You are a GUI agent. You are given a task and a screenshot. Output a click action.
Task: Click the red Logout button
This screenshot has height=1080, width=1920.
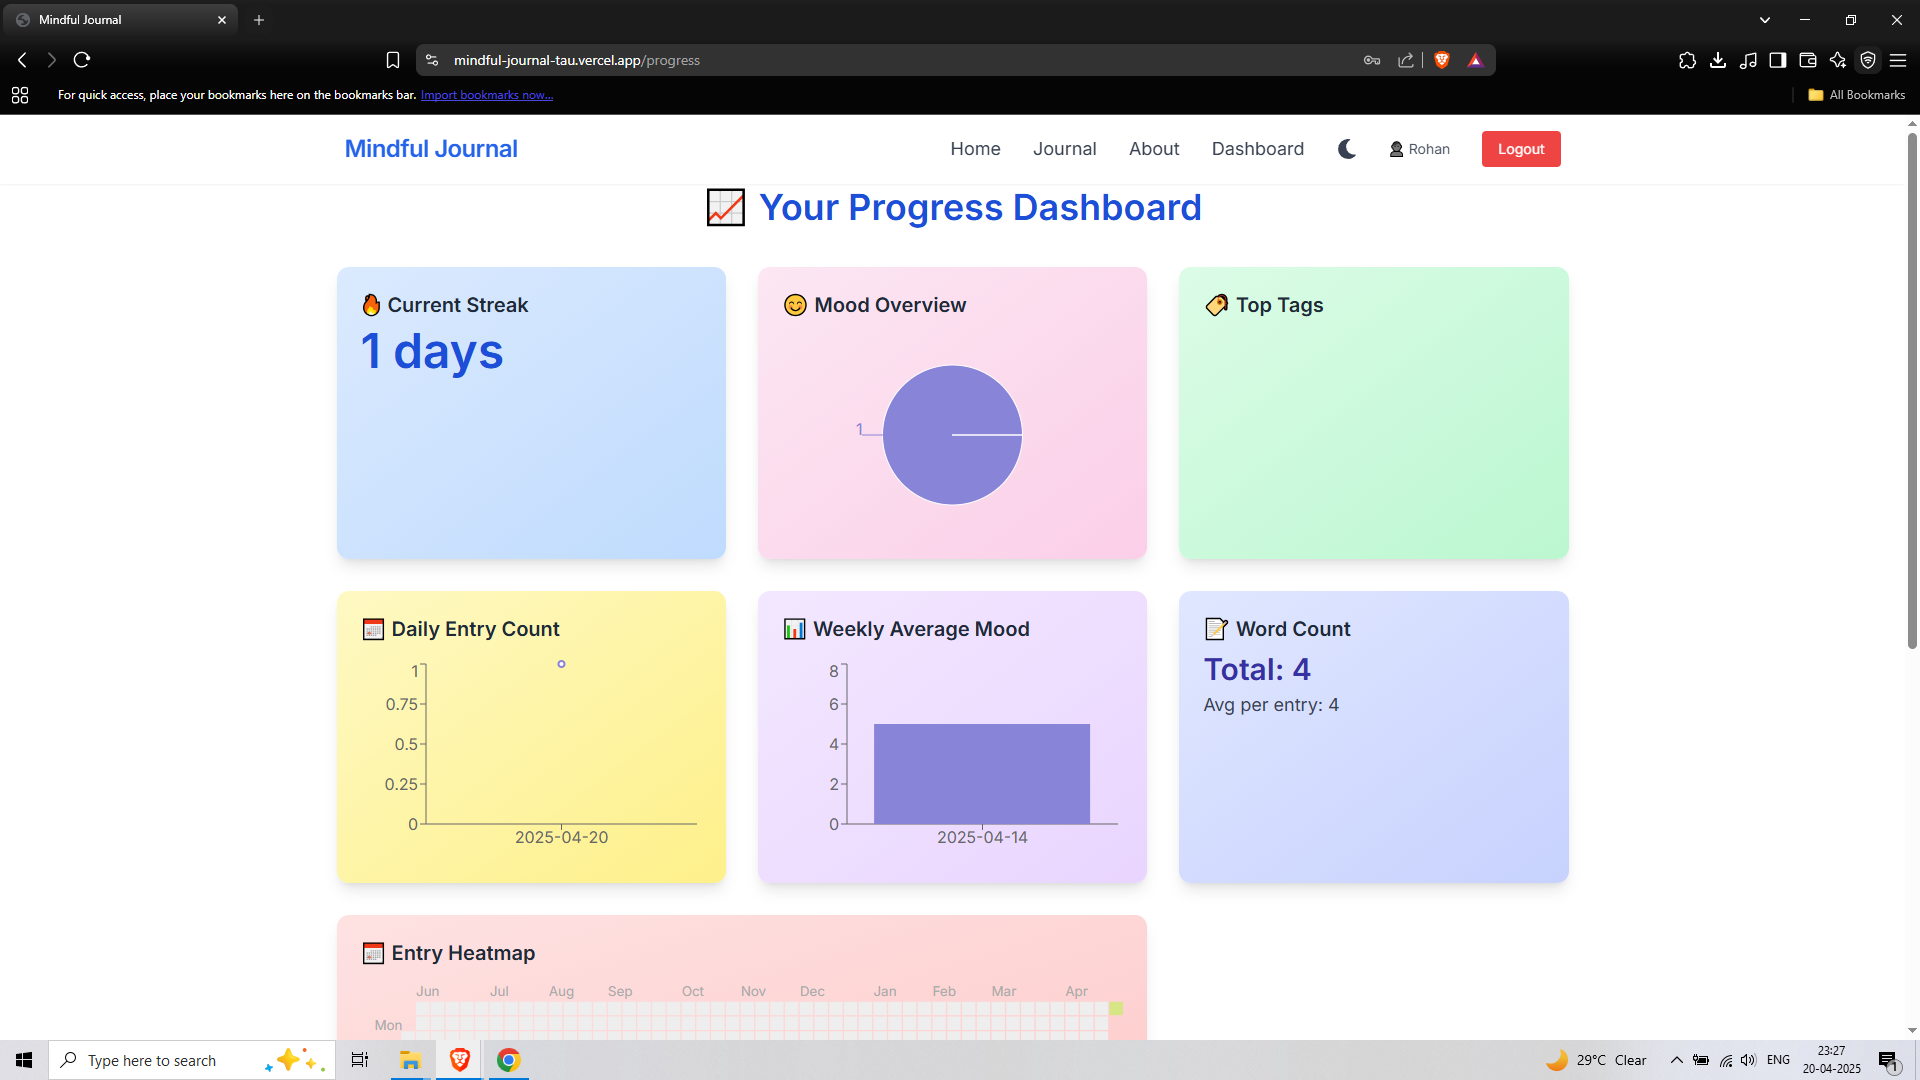click(x=1520, y=149)
